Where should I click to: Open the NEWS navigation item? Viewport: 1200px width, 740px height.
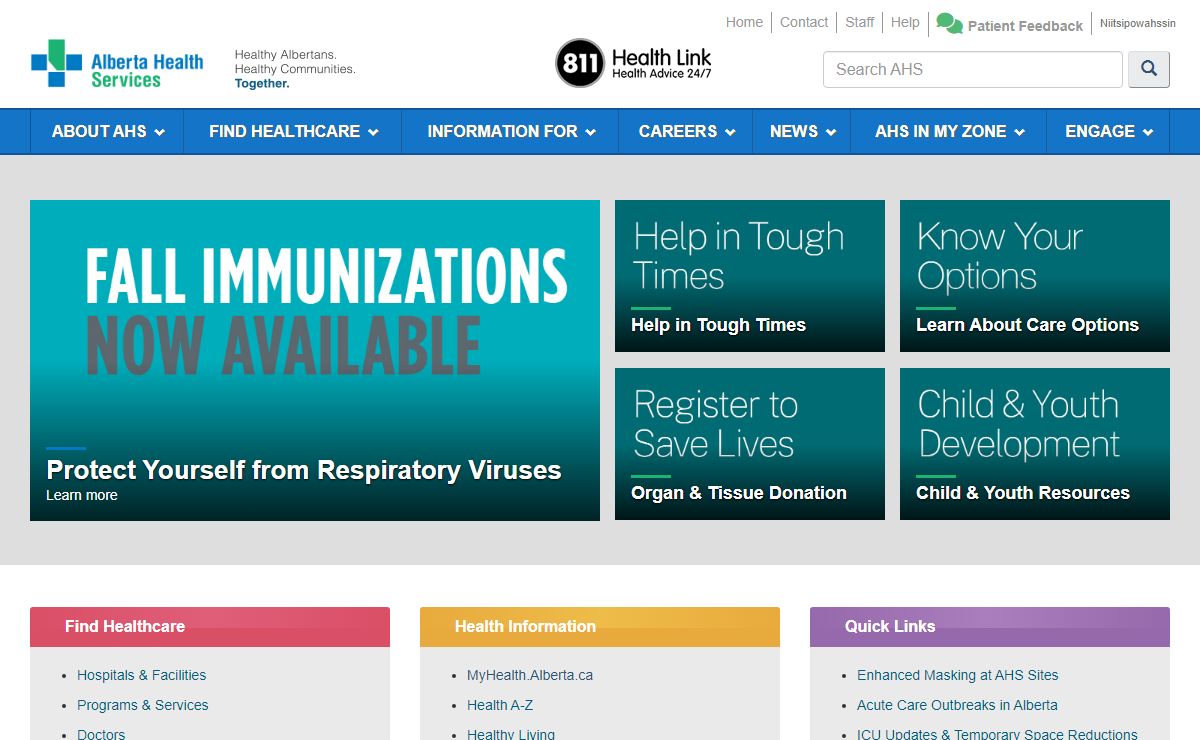tap(802, 131)
